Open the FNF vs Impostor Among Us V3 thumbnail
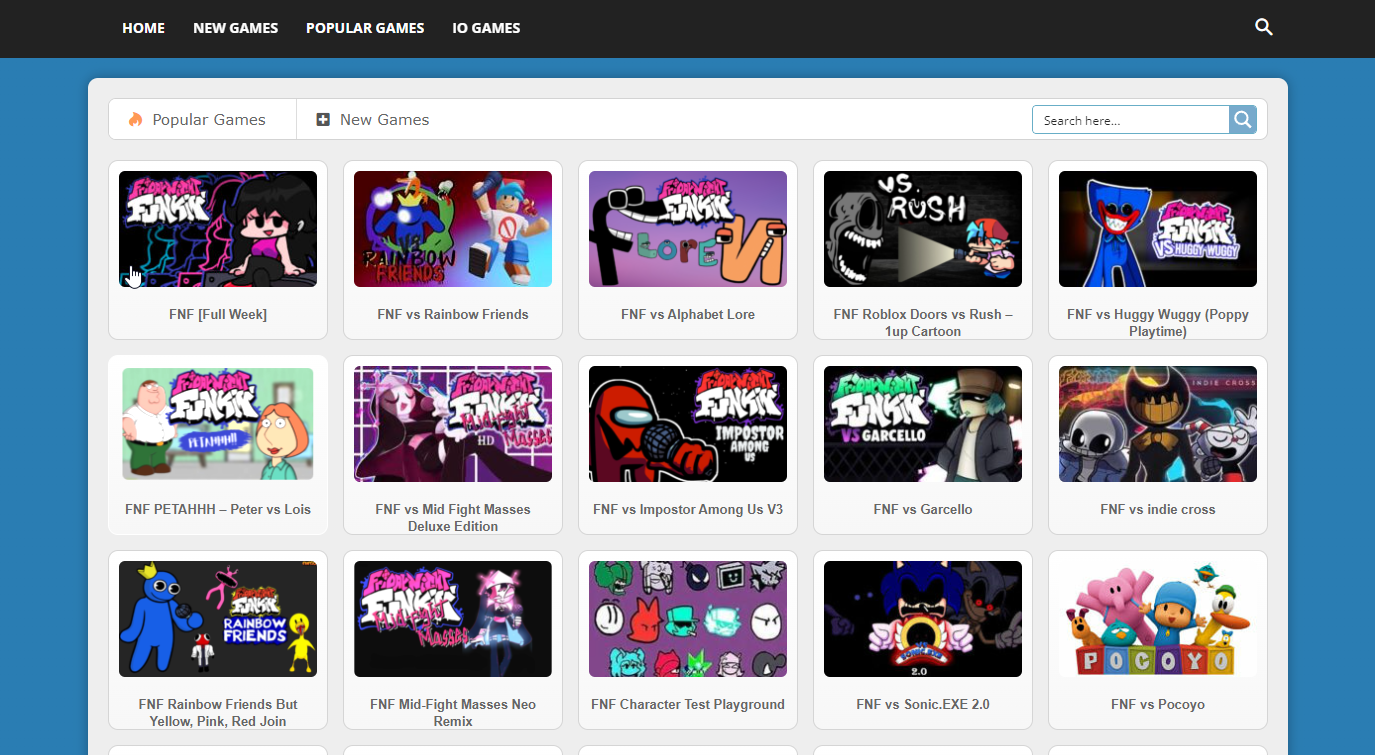The image size is (1375, 755). pyautogui.click(x=688, y=424)
